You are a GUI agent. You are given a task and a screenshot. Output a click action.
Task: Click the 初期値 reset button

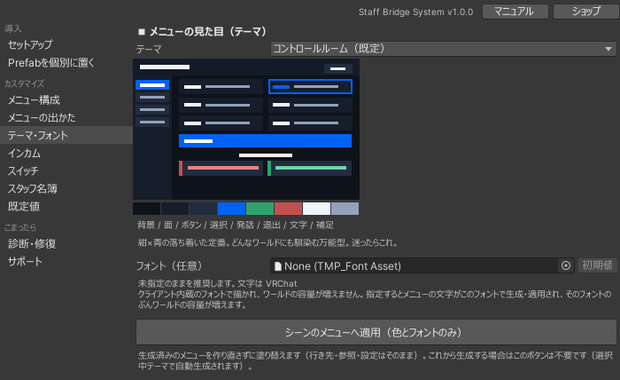(597, 265)
